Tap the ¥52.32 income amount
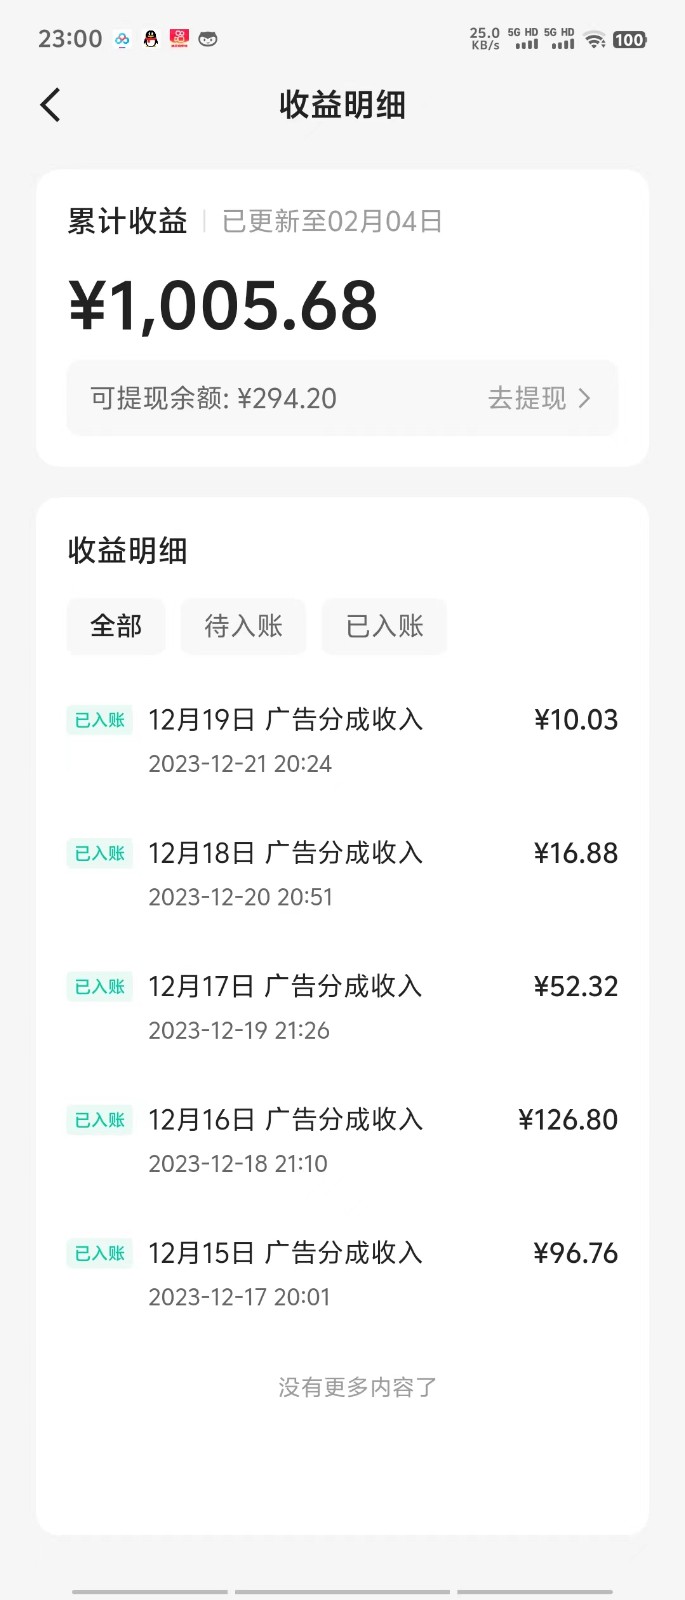Viewport: 685px width, 1600px height. [x=576, y=987]
